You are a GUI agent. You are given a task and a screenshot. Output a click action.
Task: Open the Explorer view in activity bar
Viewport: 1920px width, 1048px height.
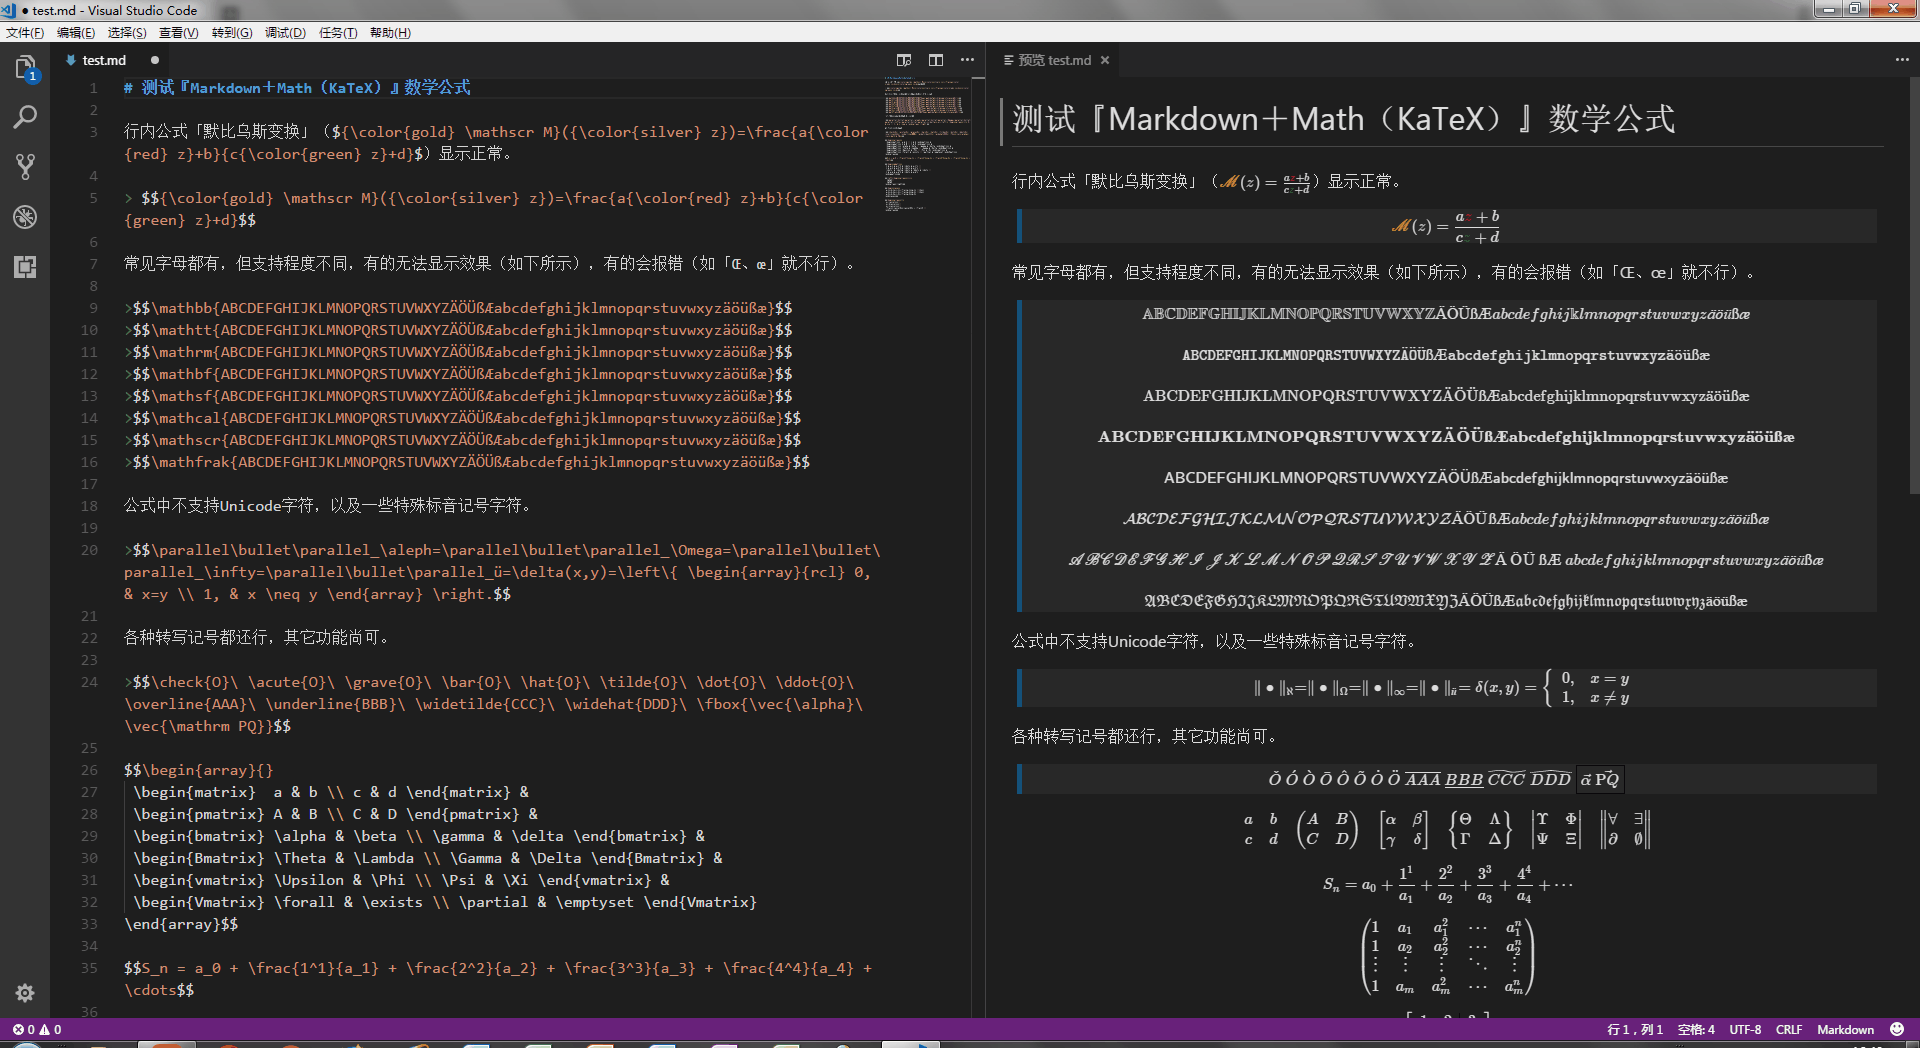coord(25,68)
